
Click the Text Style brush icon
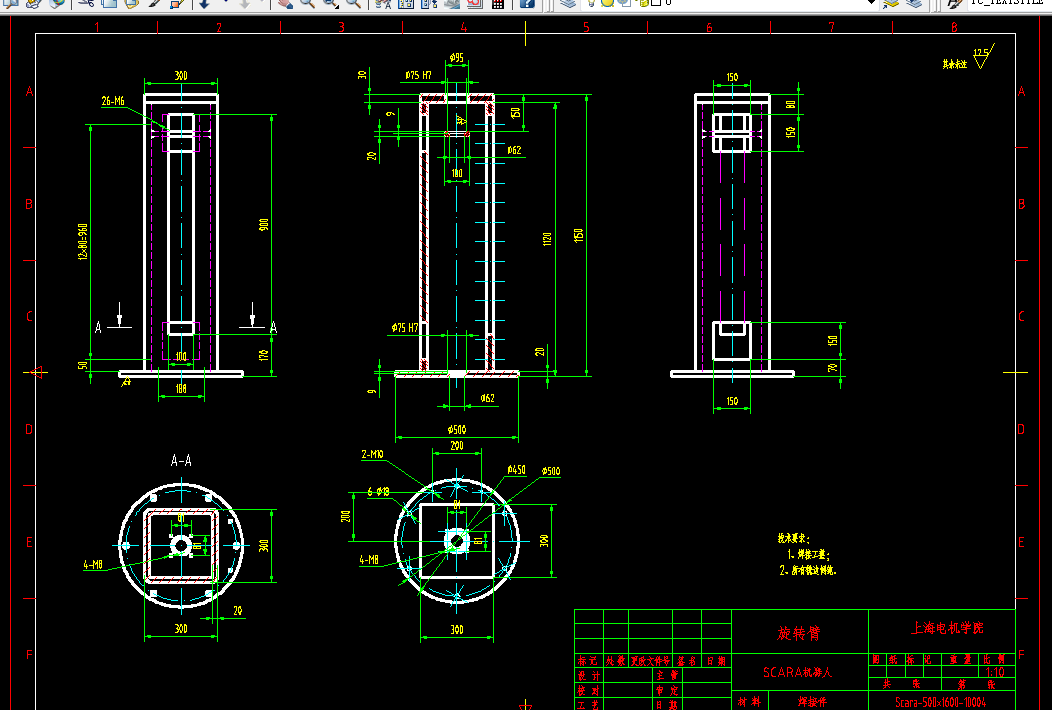tap(955, 3)
